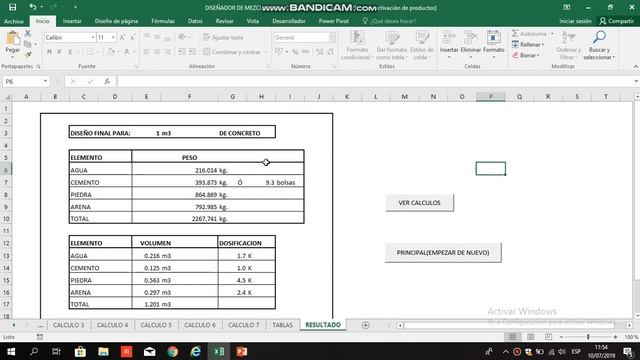Open Buscar y seleccionar

tap(599, 45)
